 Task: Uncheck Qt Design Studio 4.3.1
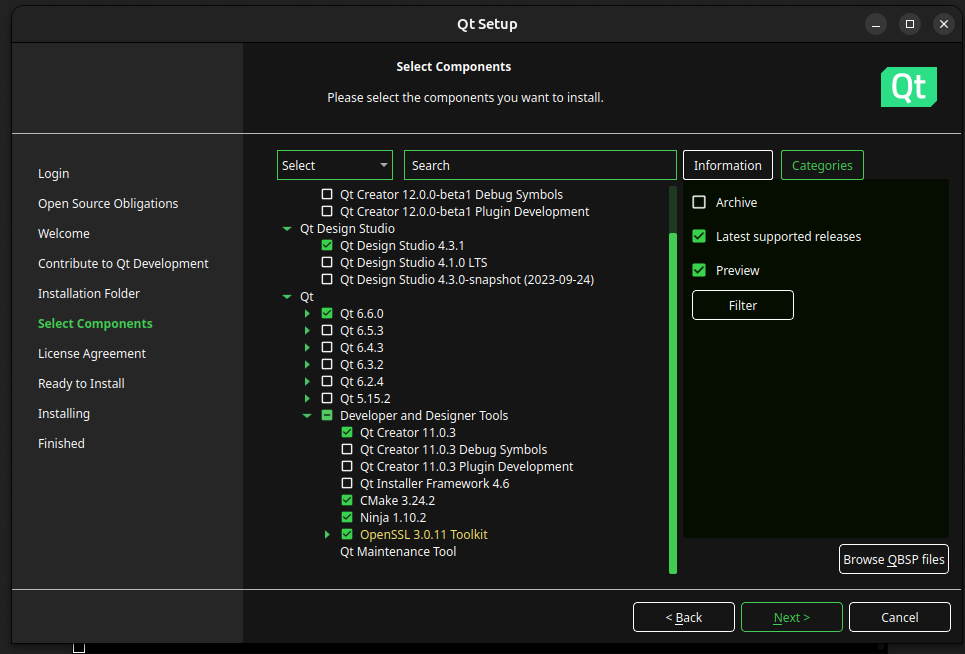[327, 246]
